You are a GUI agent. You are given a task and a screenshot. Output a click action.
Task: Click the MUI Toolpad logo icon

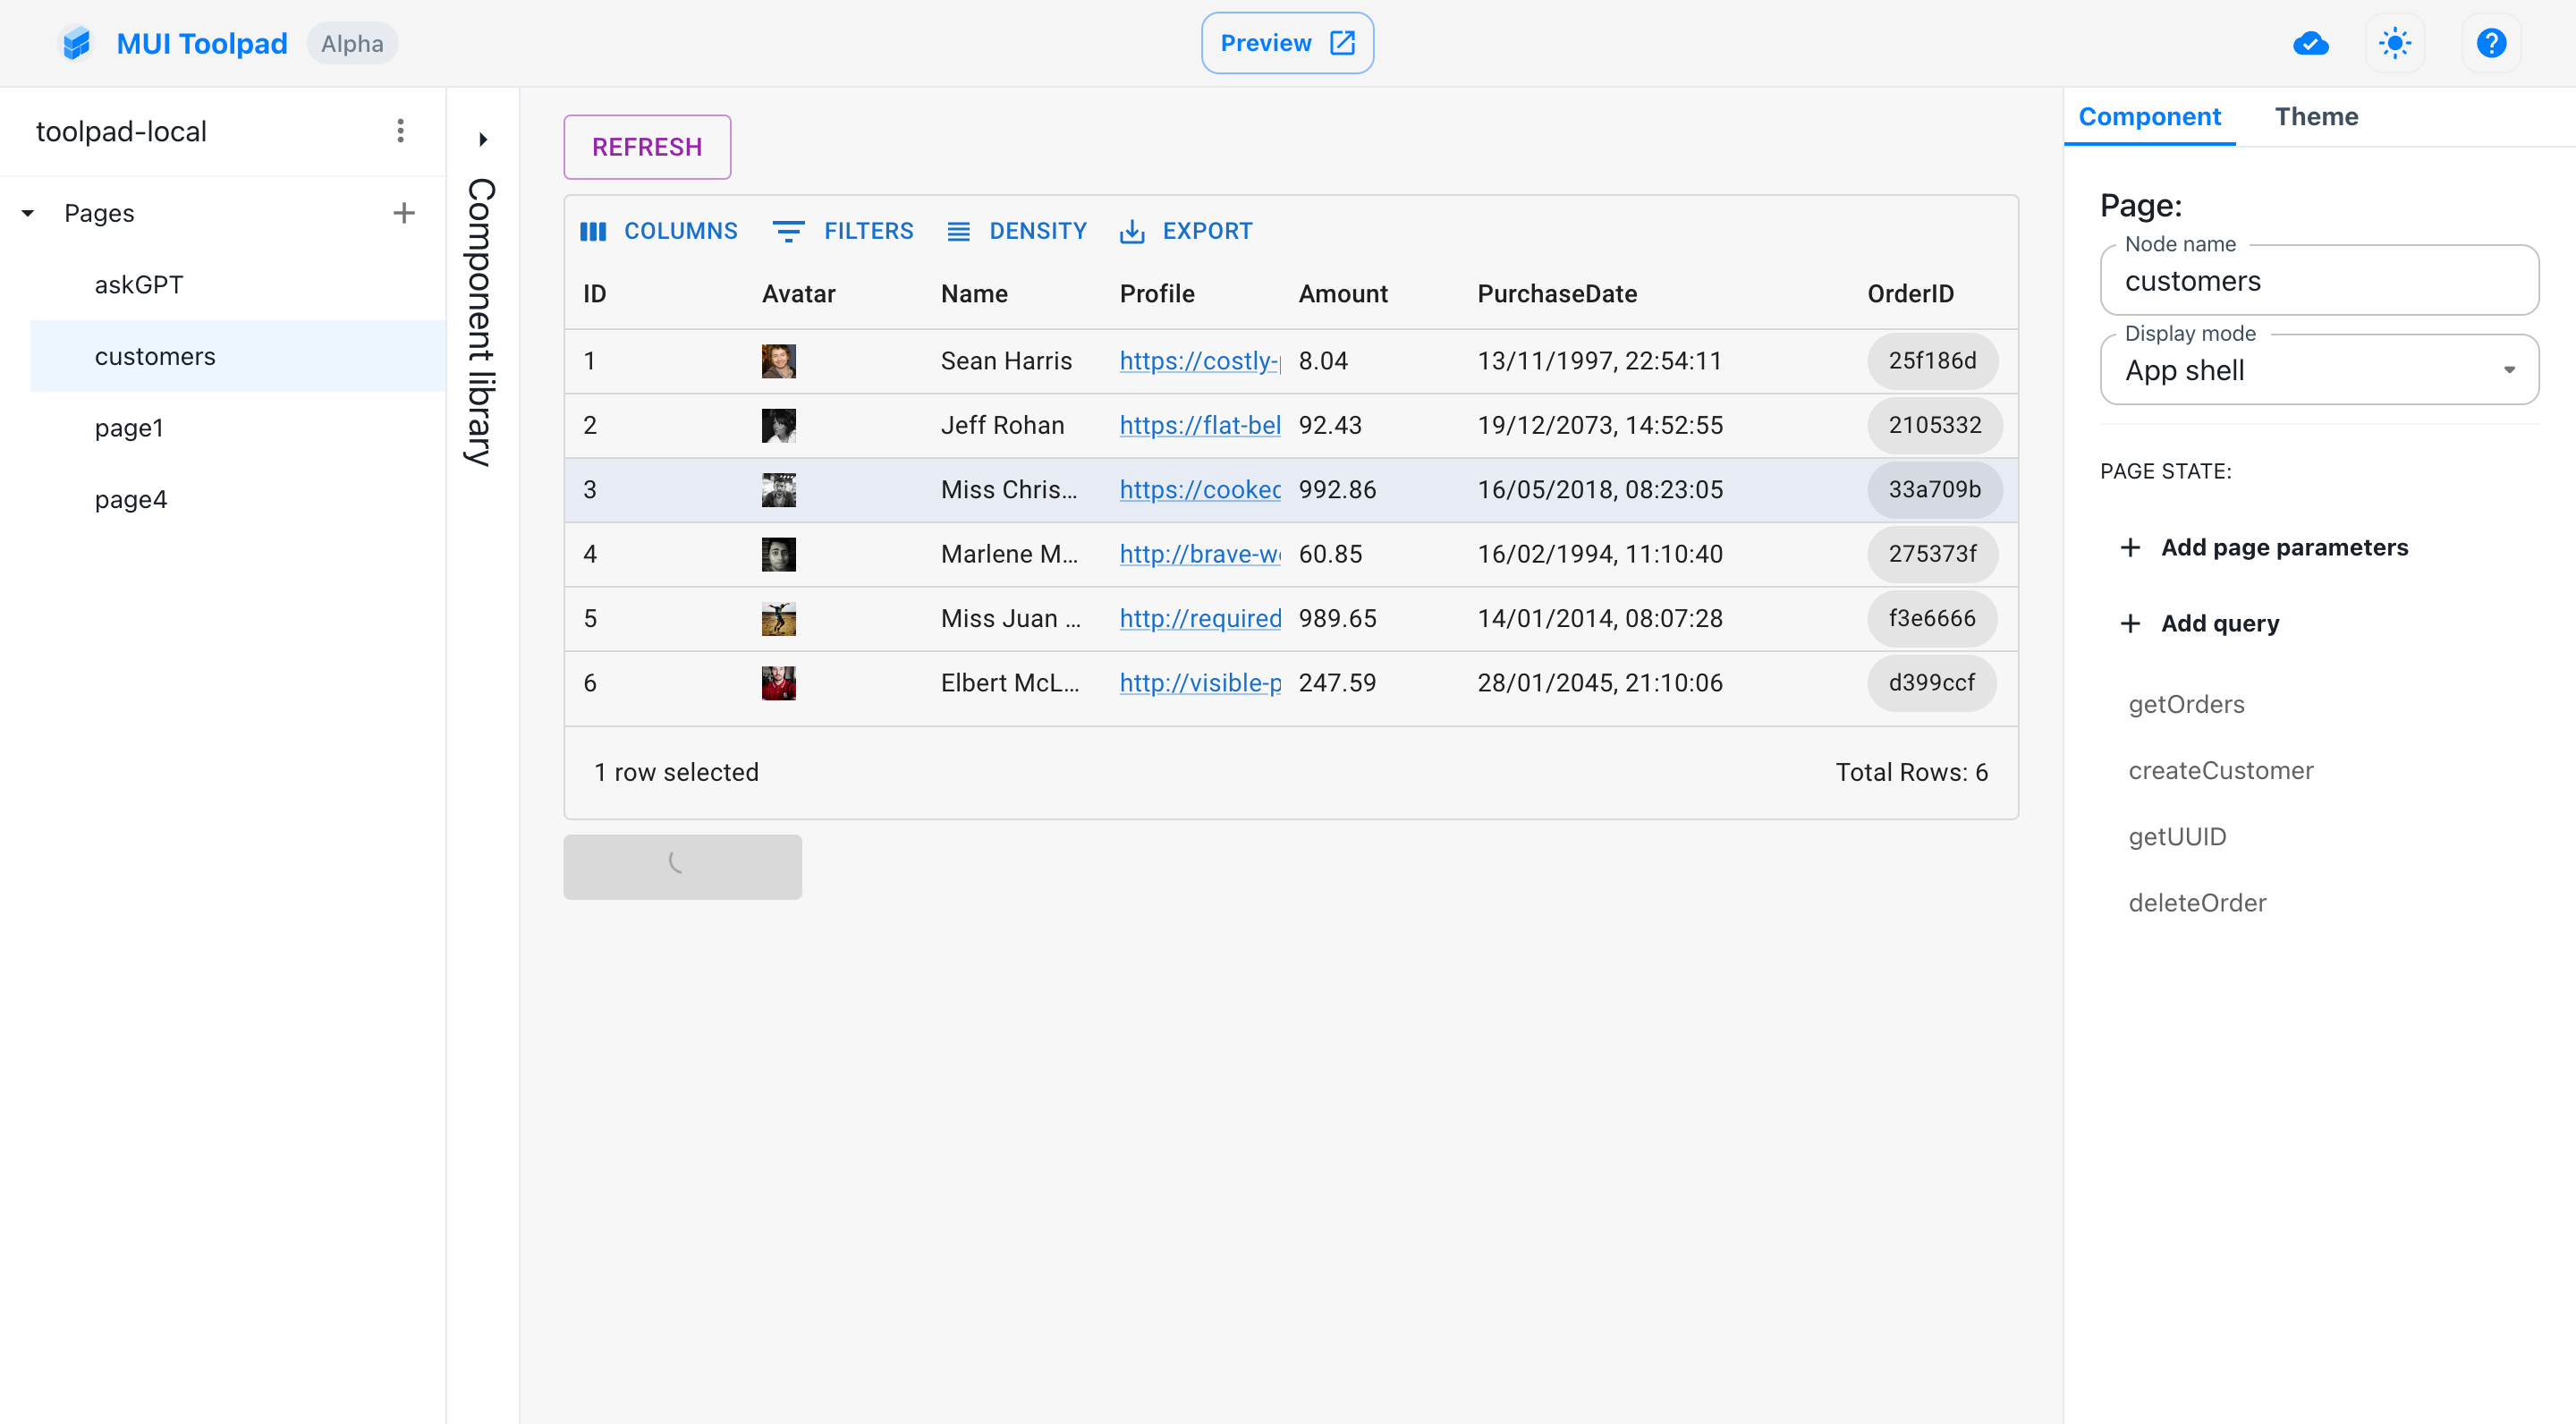pos(76,43)
